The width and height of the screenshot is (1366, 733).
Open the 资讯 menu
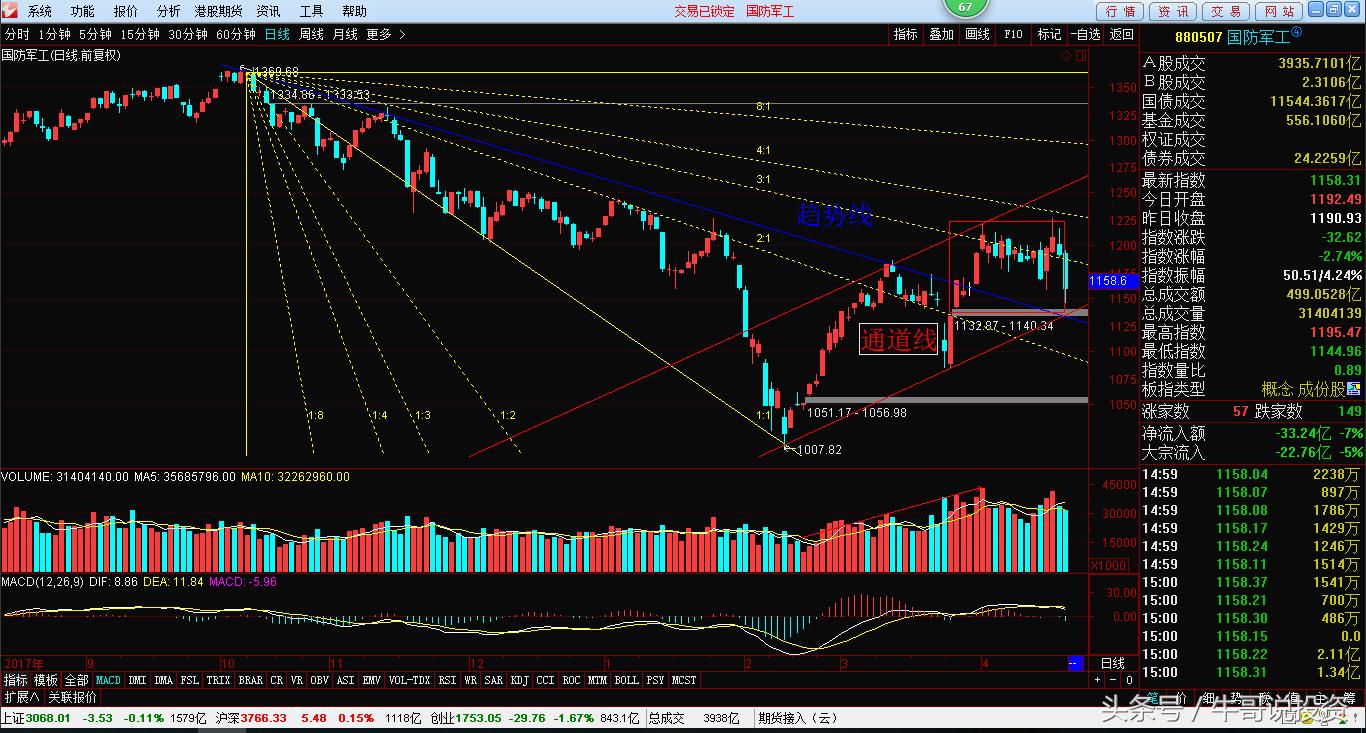coord(268,11)
